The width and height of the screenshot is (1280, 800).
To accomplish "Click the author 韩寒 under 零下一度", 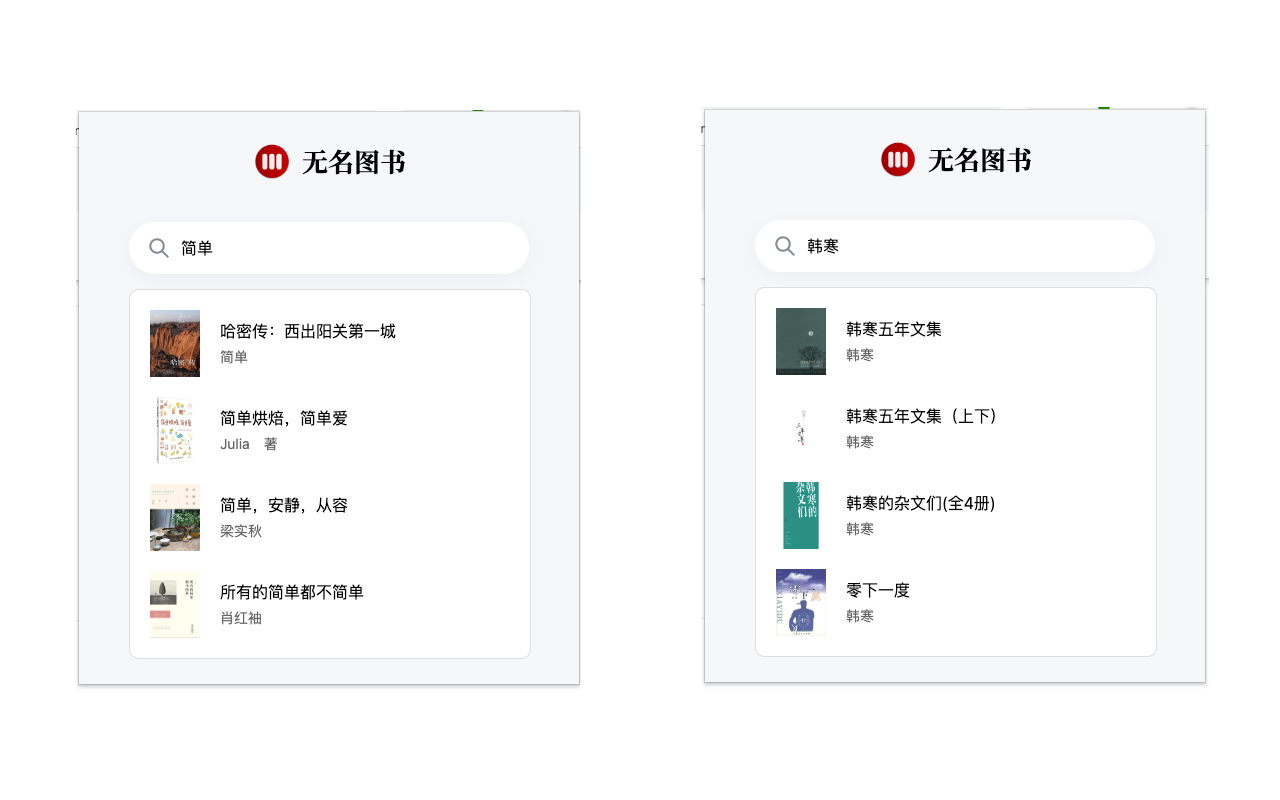I will pyautogui.click(x=860, y=616).
